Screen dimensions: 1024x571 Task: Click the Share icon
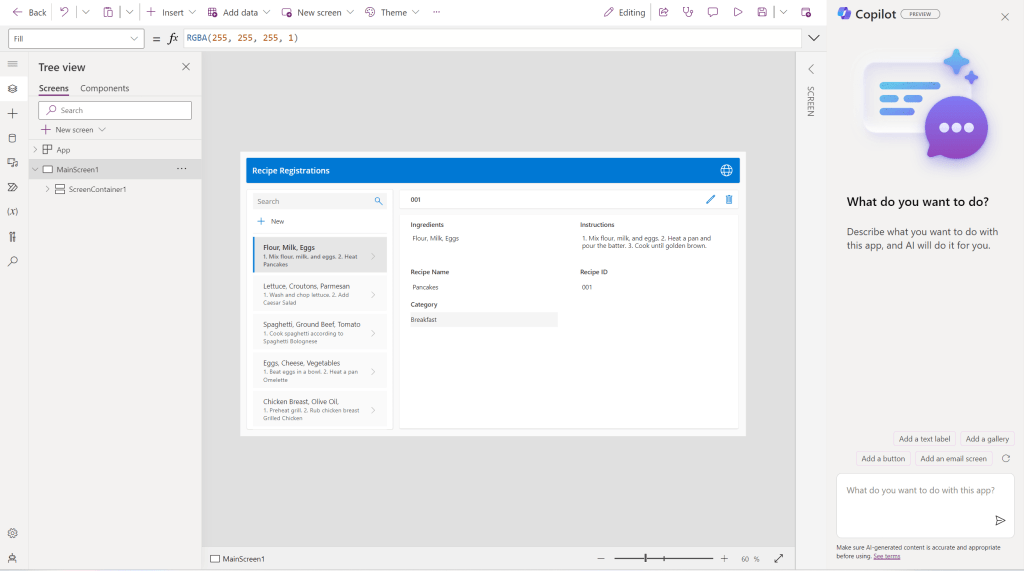664,12
